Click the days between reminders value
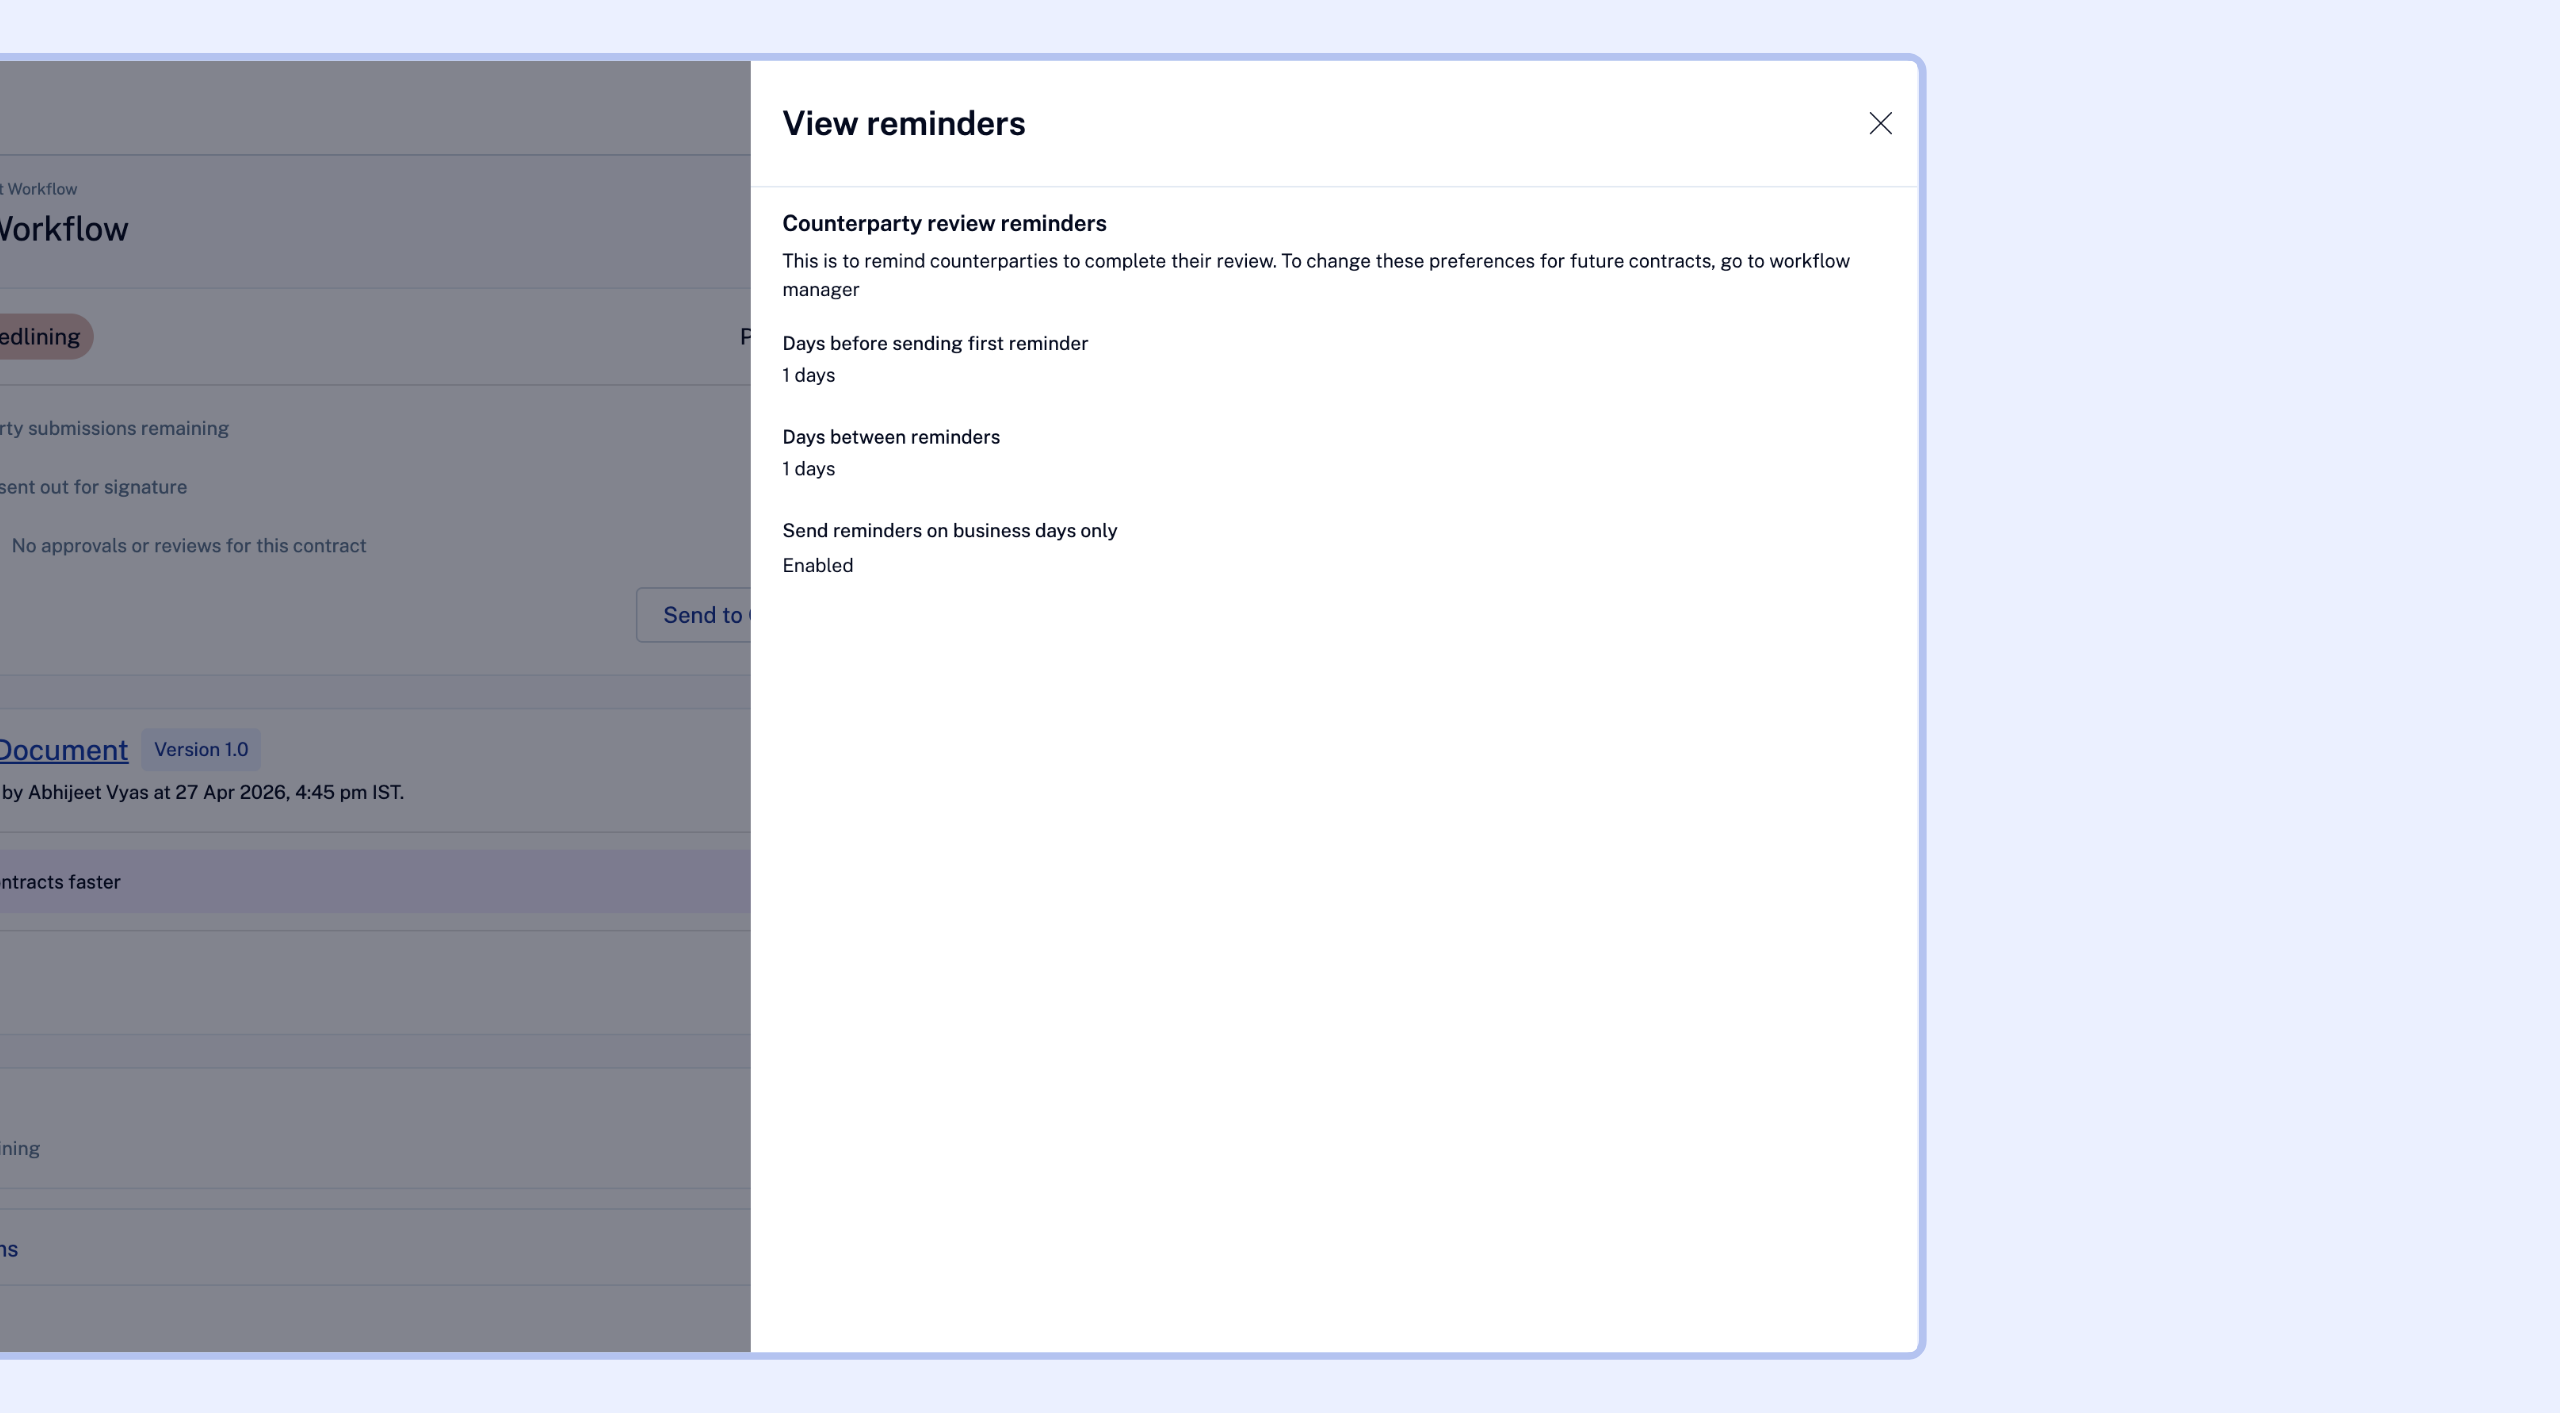Image resolution: width=2560 pixels, height=1413 pixels. point(808,469)
